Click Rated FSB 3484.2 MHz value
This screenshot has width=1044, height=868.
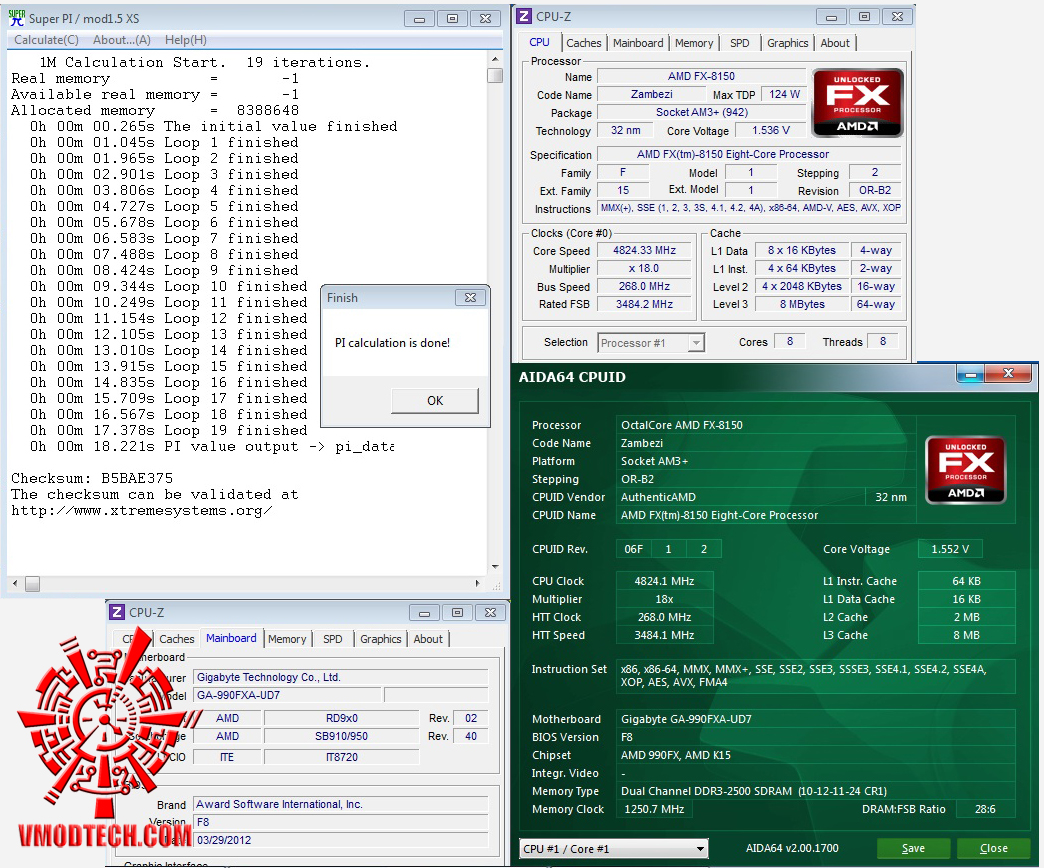[644, 304]
